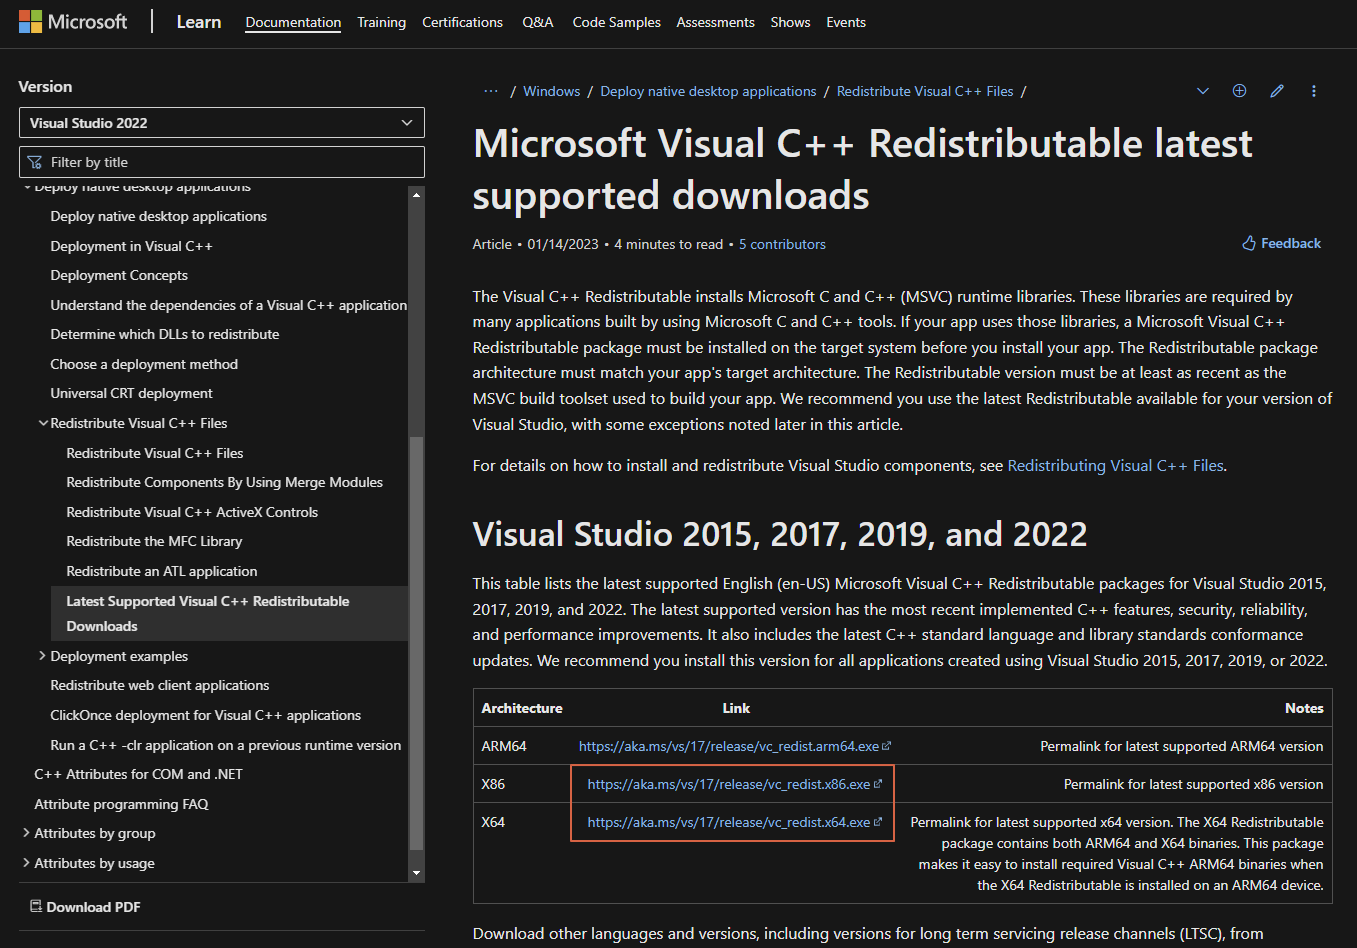Click the filter funnel icon in the sidebar

(x=37, y=161)
